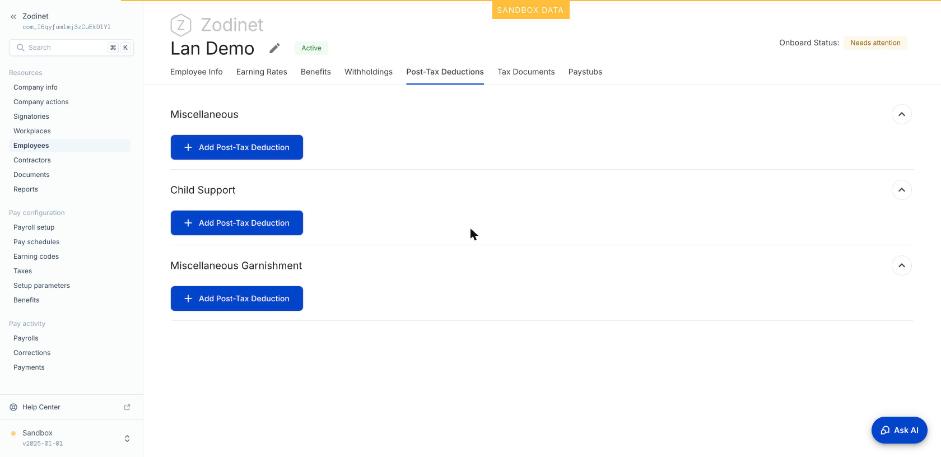
Task: Select the Post-Tax Deductions tab
Action: (445, 72)
